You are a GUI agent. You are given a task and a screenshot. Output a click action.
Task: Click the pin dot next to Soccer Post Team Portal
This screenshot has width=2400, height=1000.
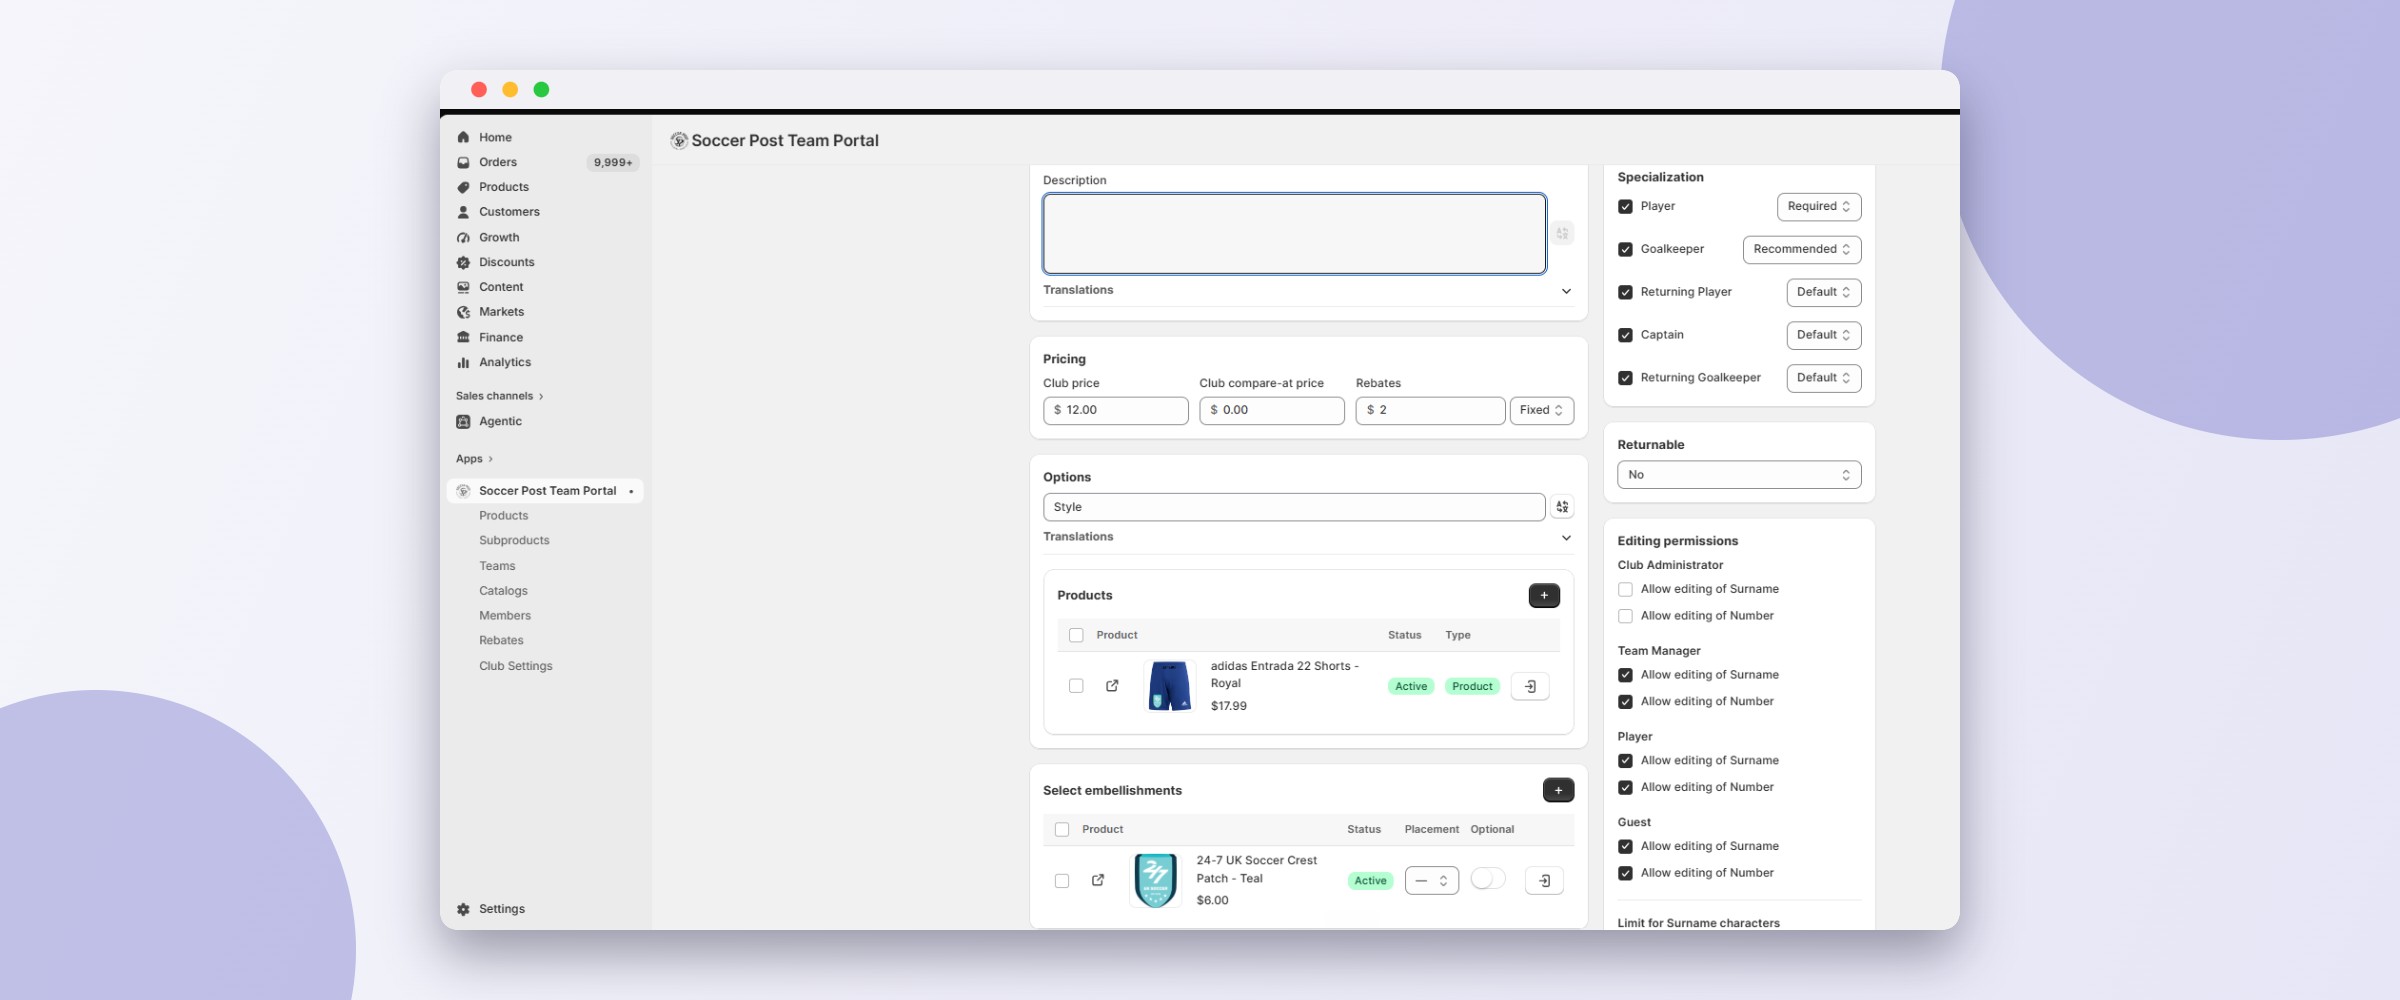pos(631,491)
